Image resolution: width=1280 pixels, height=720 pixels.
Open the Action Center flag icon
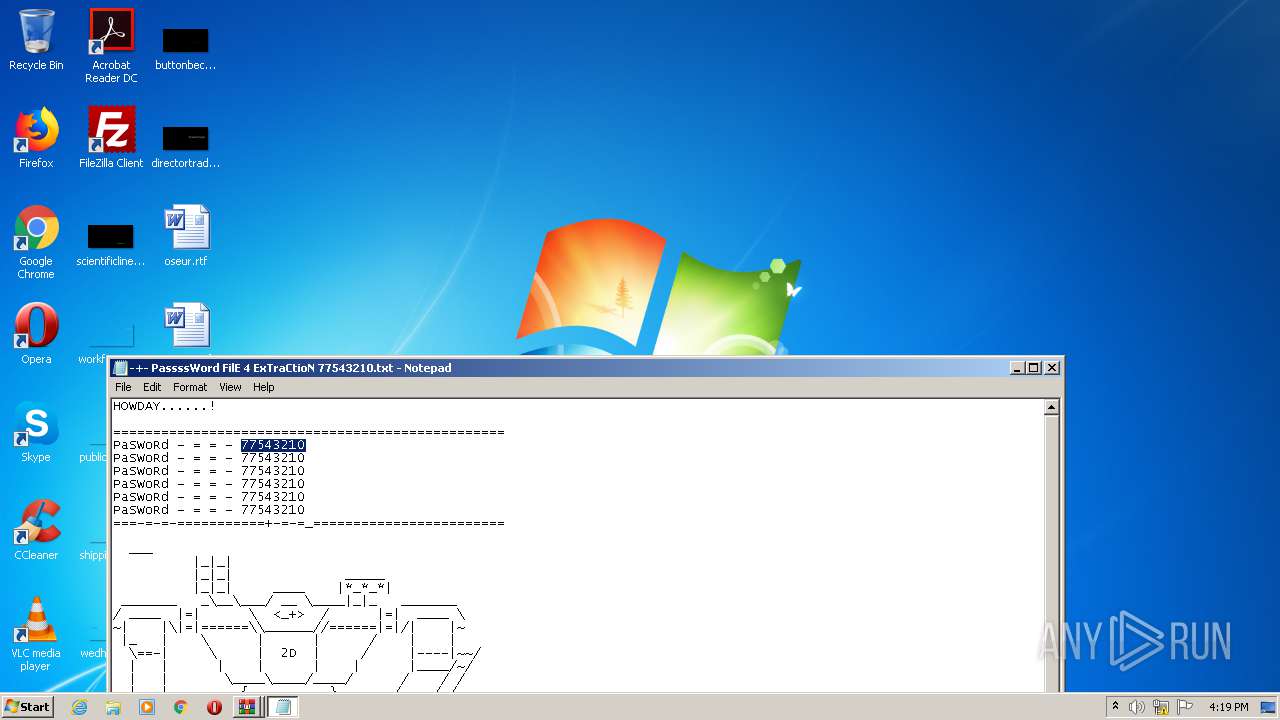point(1185,707)
